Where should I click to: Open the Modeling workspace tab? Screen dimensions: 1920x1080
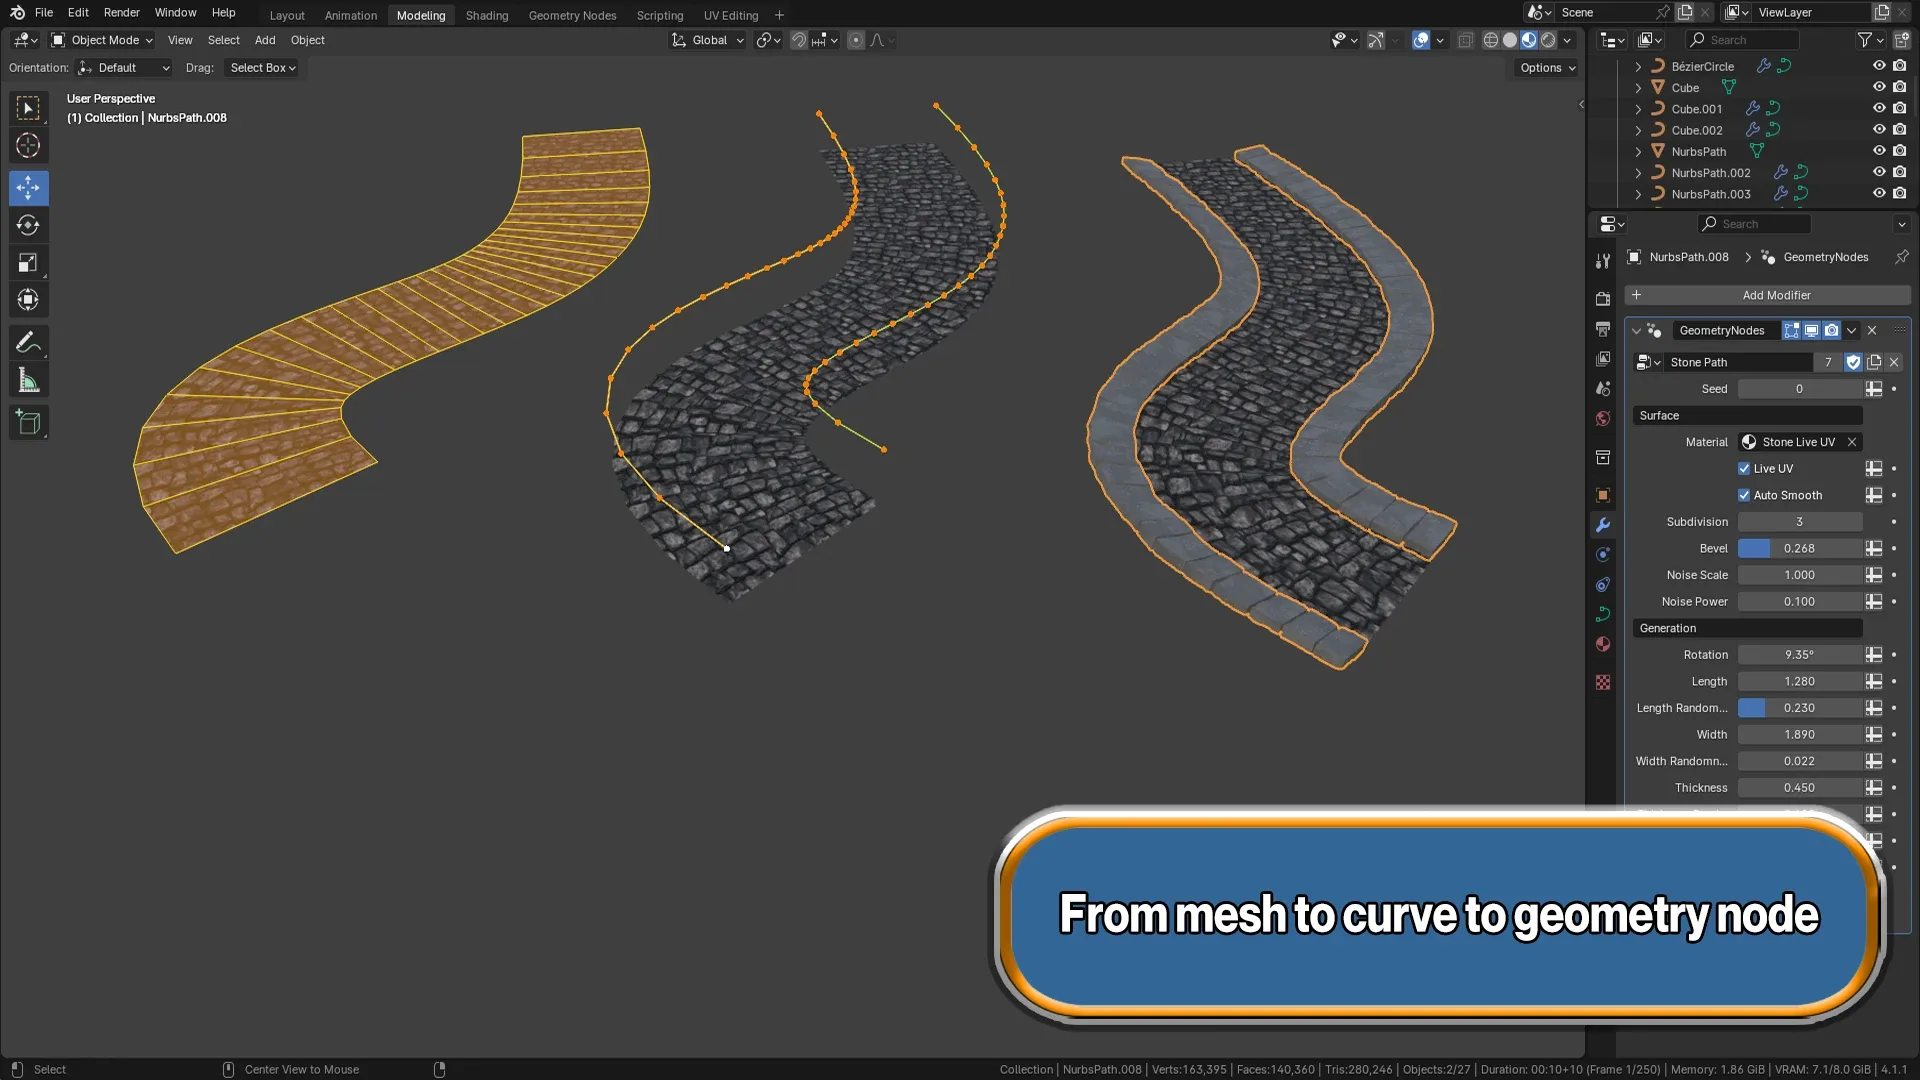pyautogui.click(x=421, y=15)
